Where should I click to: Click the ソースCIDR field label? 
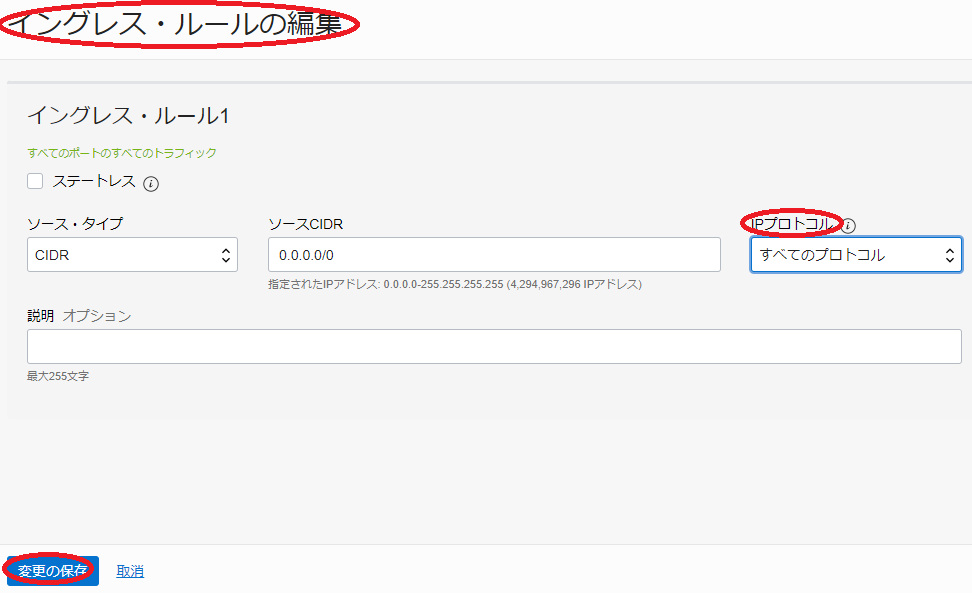[305, 224]
